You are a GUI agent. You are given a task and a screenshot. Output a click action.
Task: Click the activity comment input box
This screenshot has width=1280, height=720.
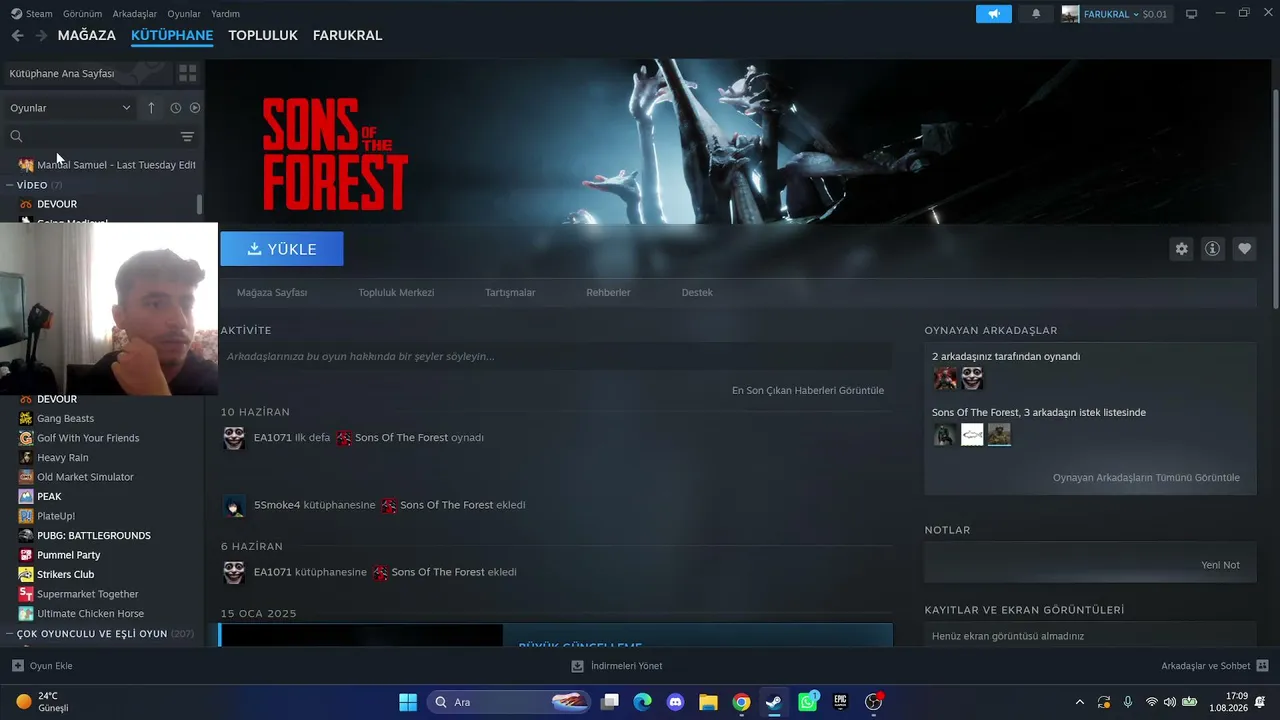556,357
